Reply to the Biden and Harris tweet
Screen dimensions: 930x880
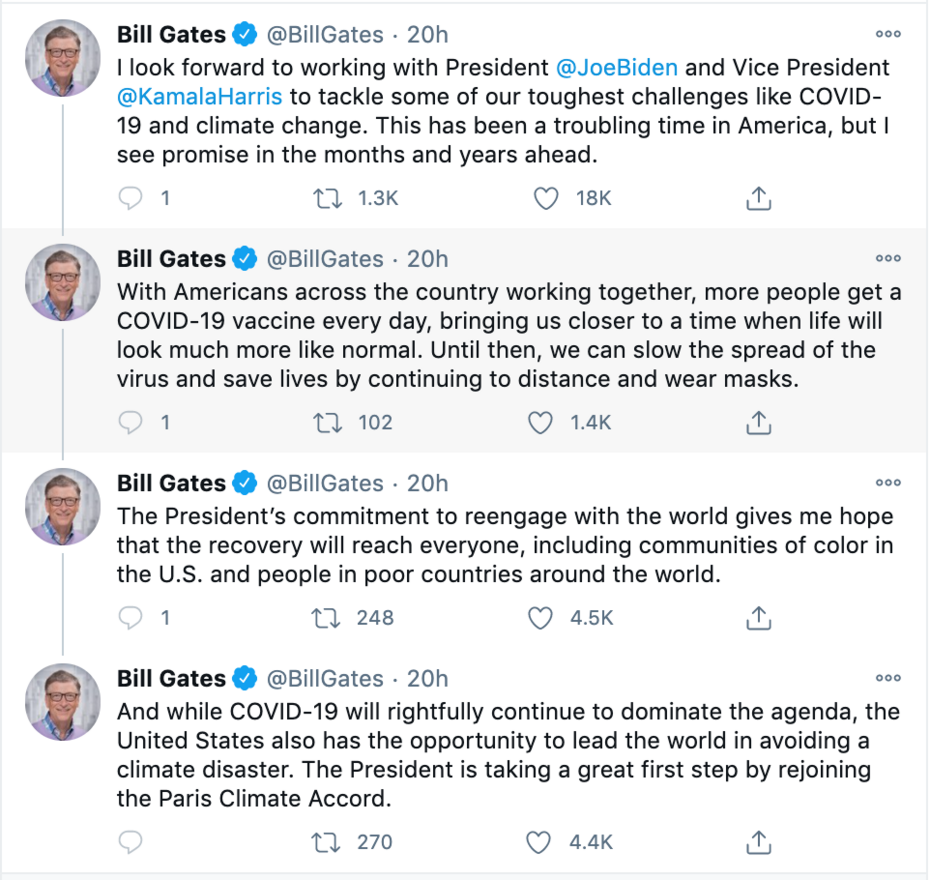click(x=131, y=199)
